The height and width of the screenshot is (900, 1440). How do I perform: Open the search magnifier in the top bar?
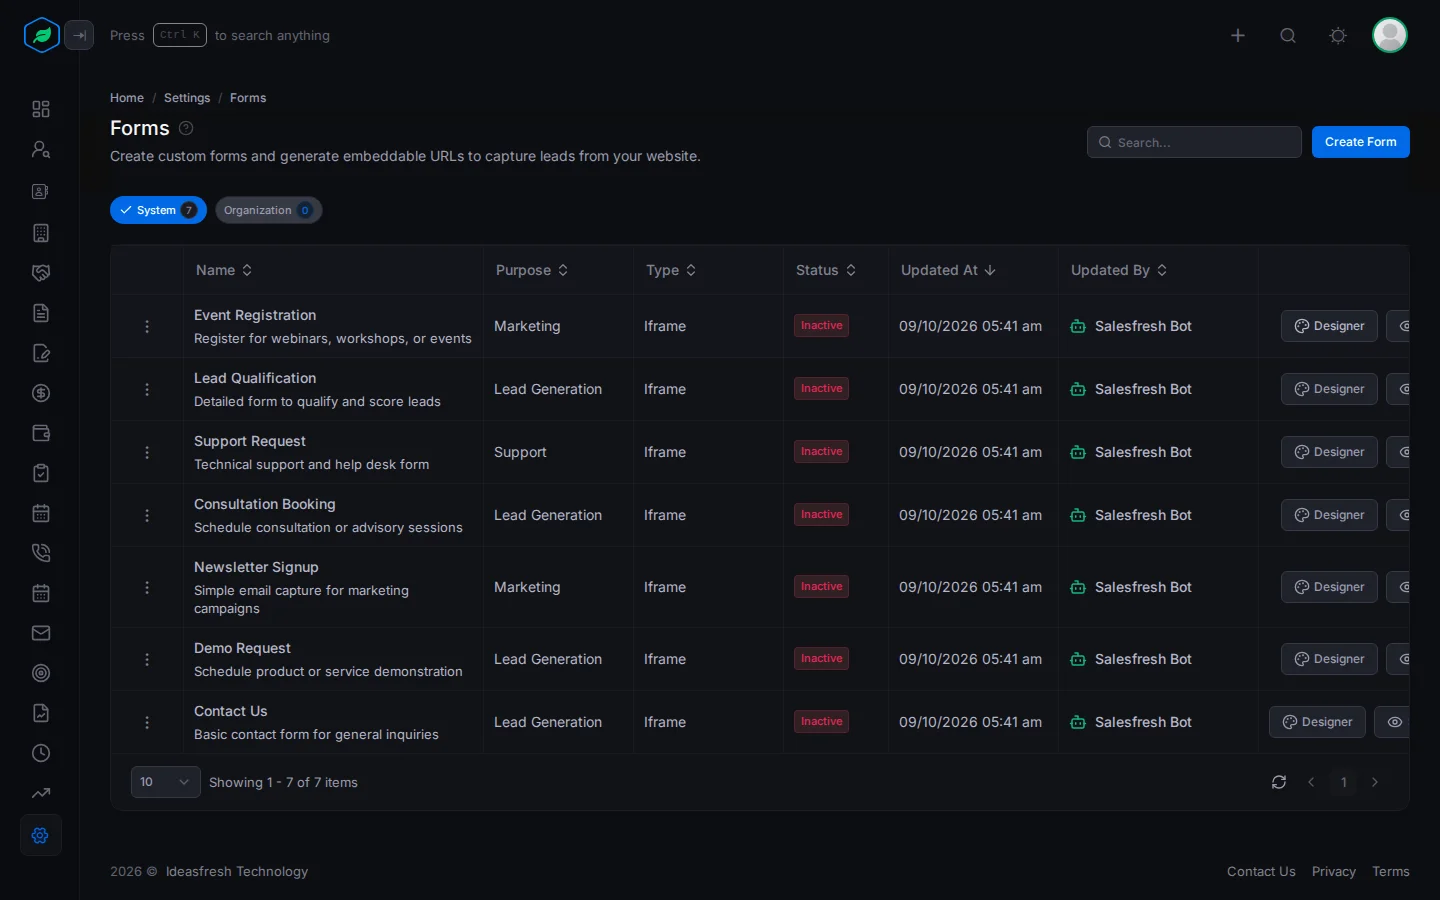[1288, 35]
